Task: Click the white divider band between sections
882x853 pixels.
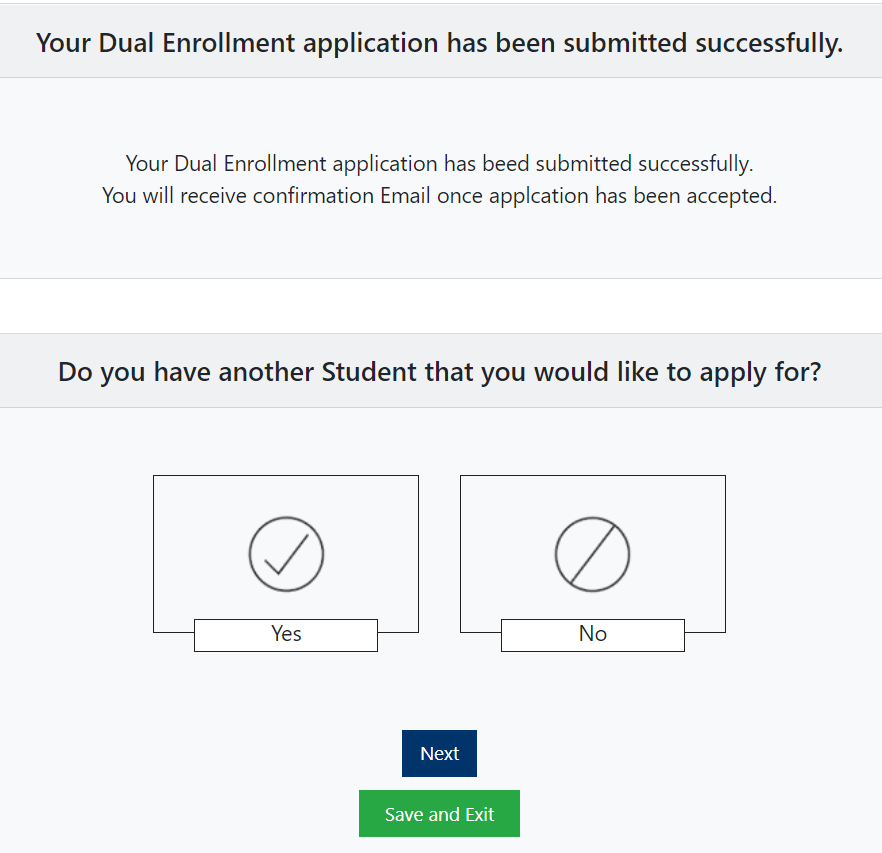Action: (x=440, y=306)
